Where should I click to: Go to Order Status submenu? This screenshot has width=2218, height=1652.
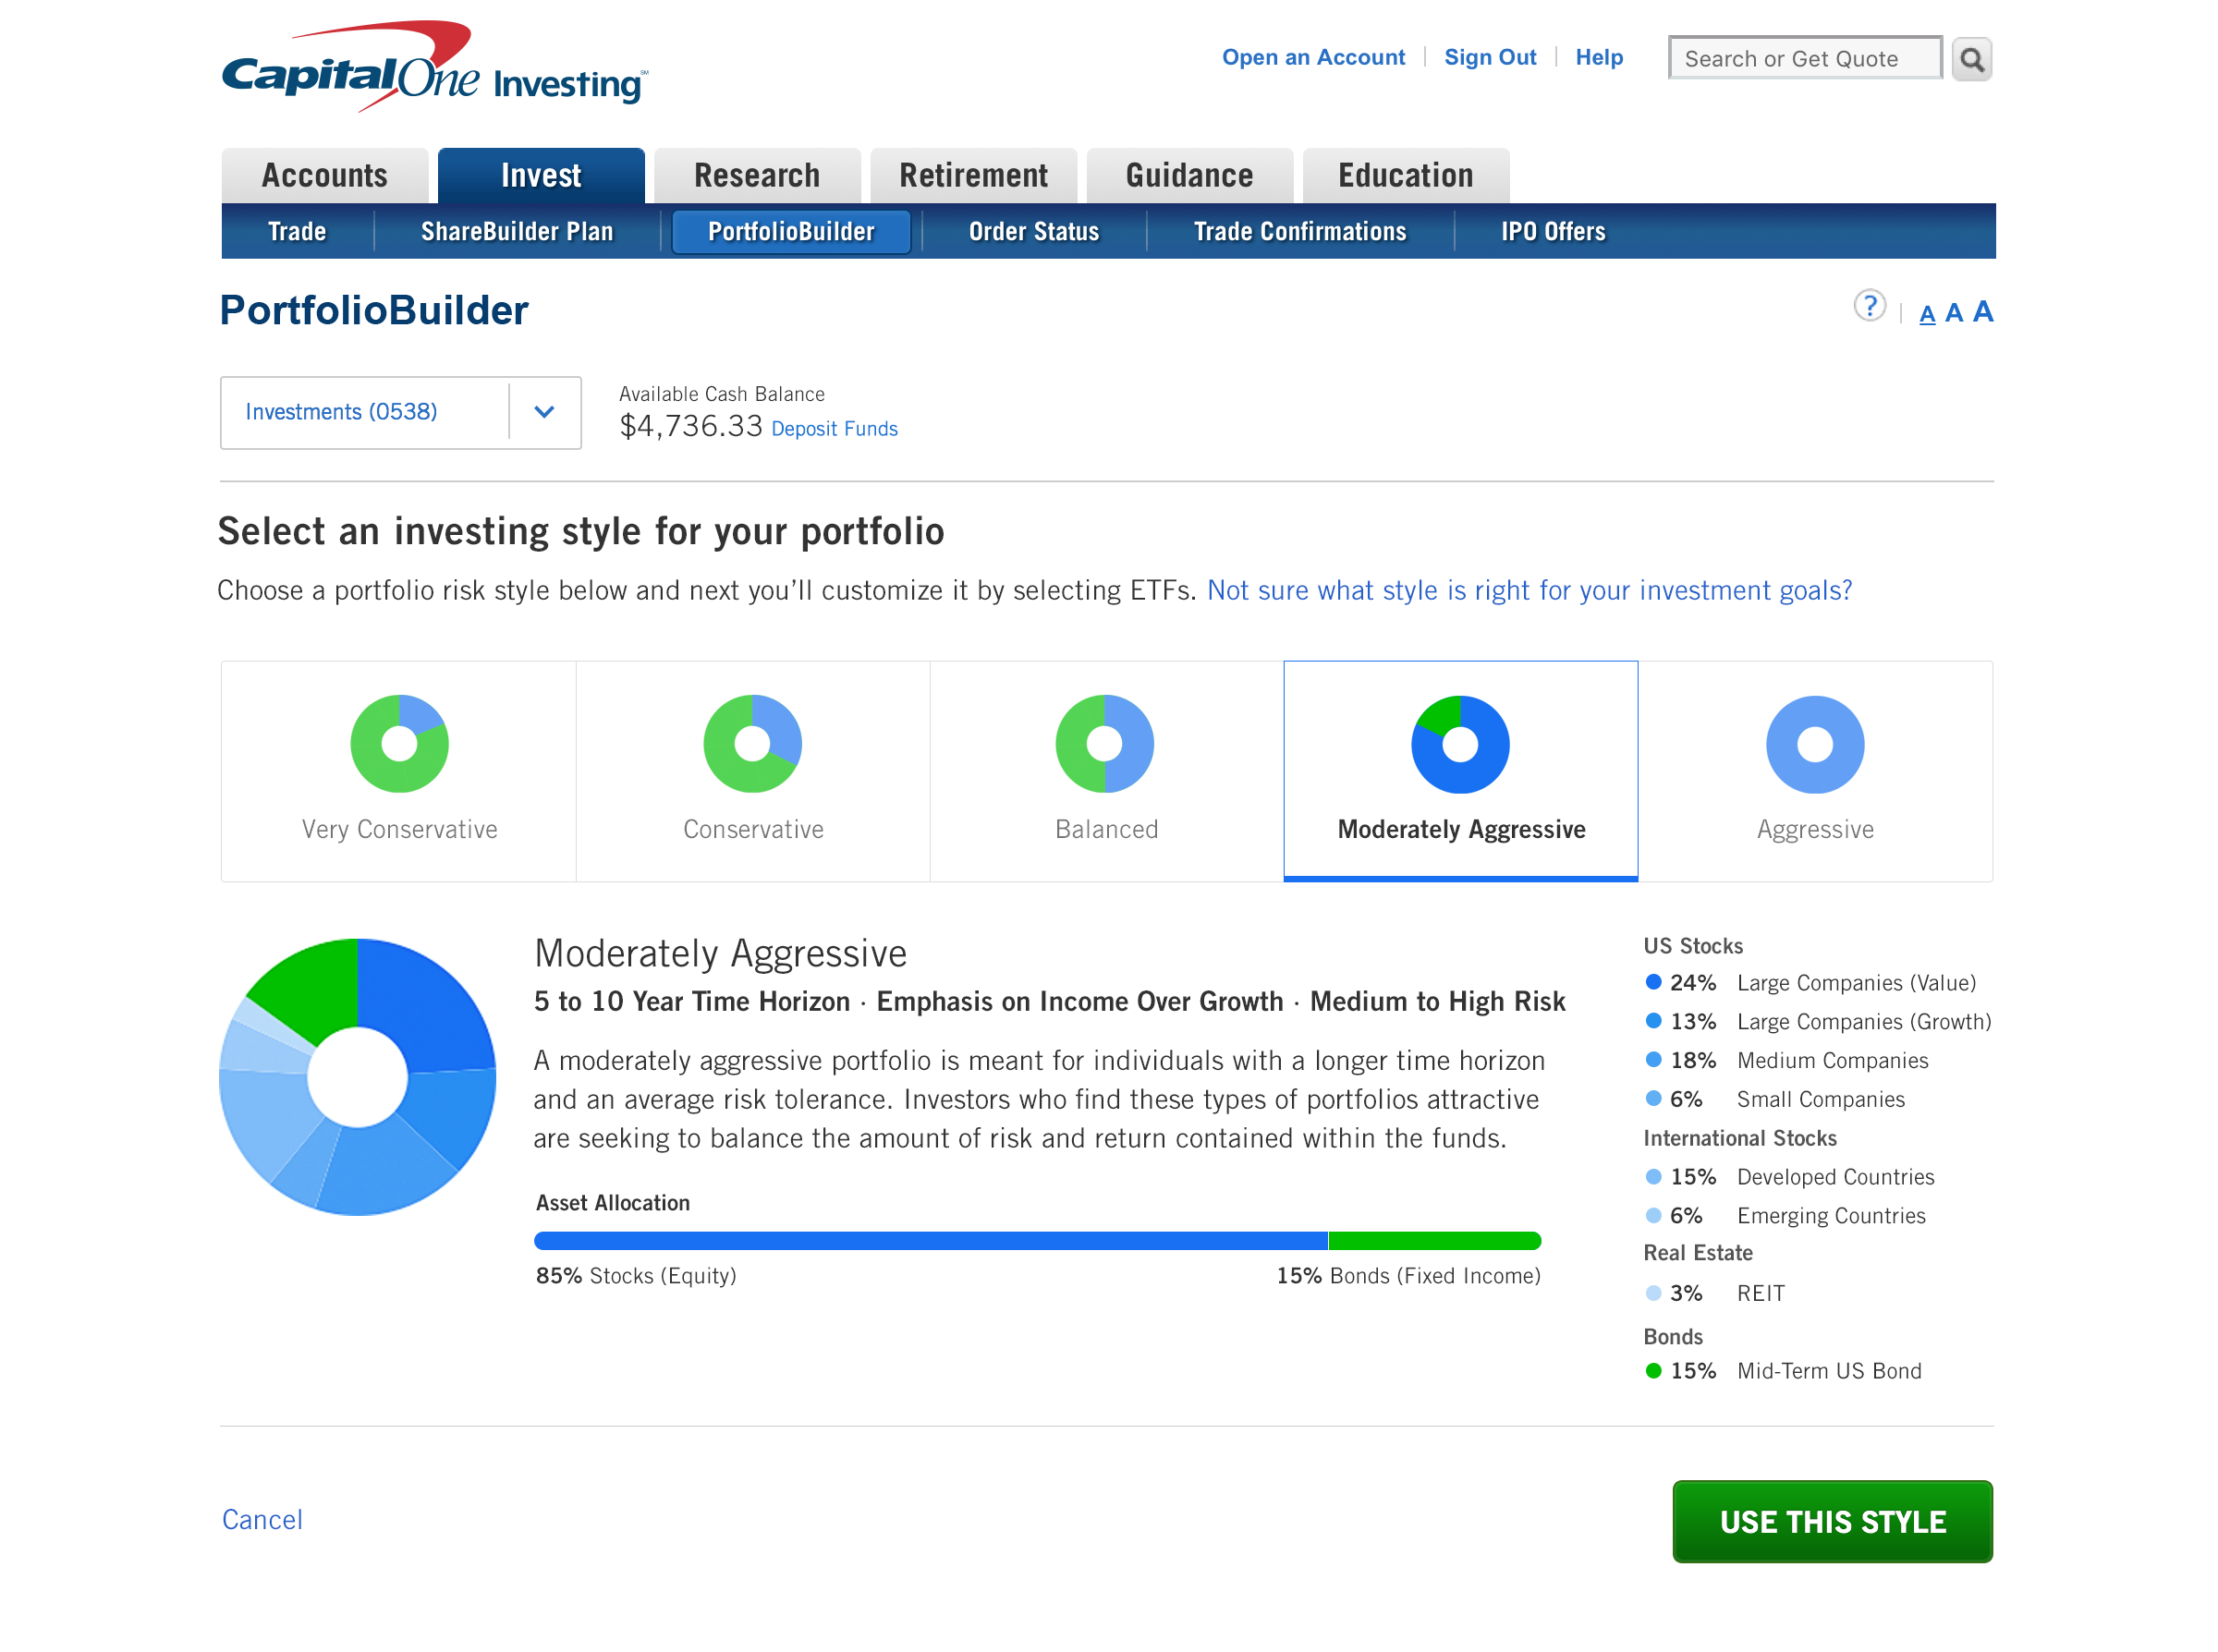point(1033,231)
